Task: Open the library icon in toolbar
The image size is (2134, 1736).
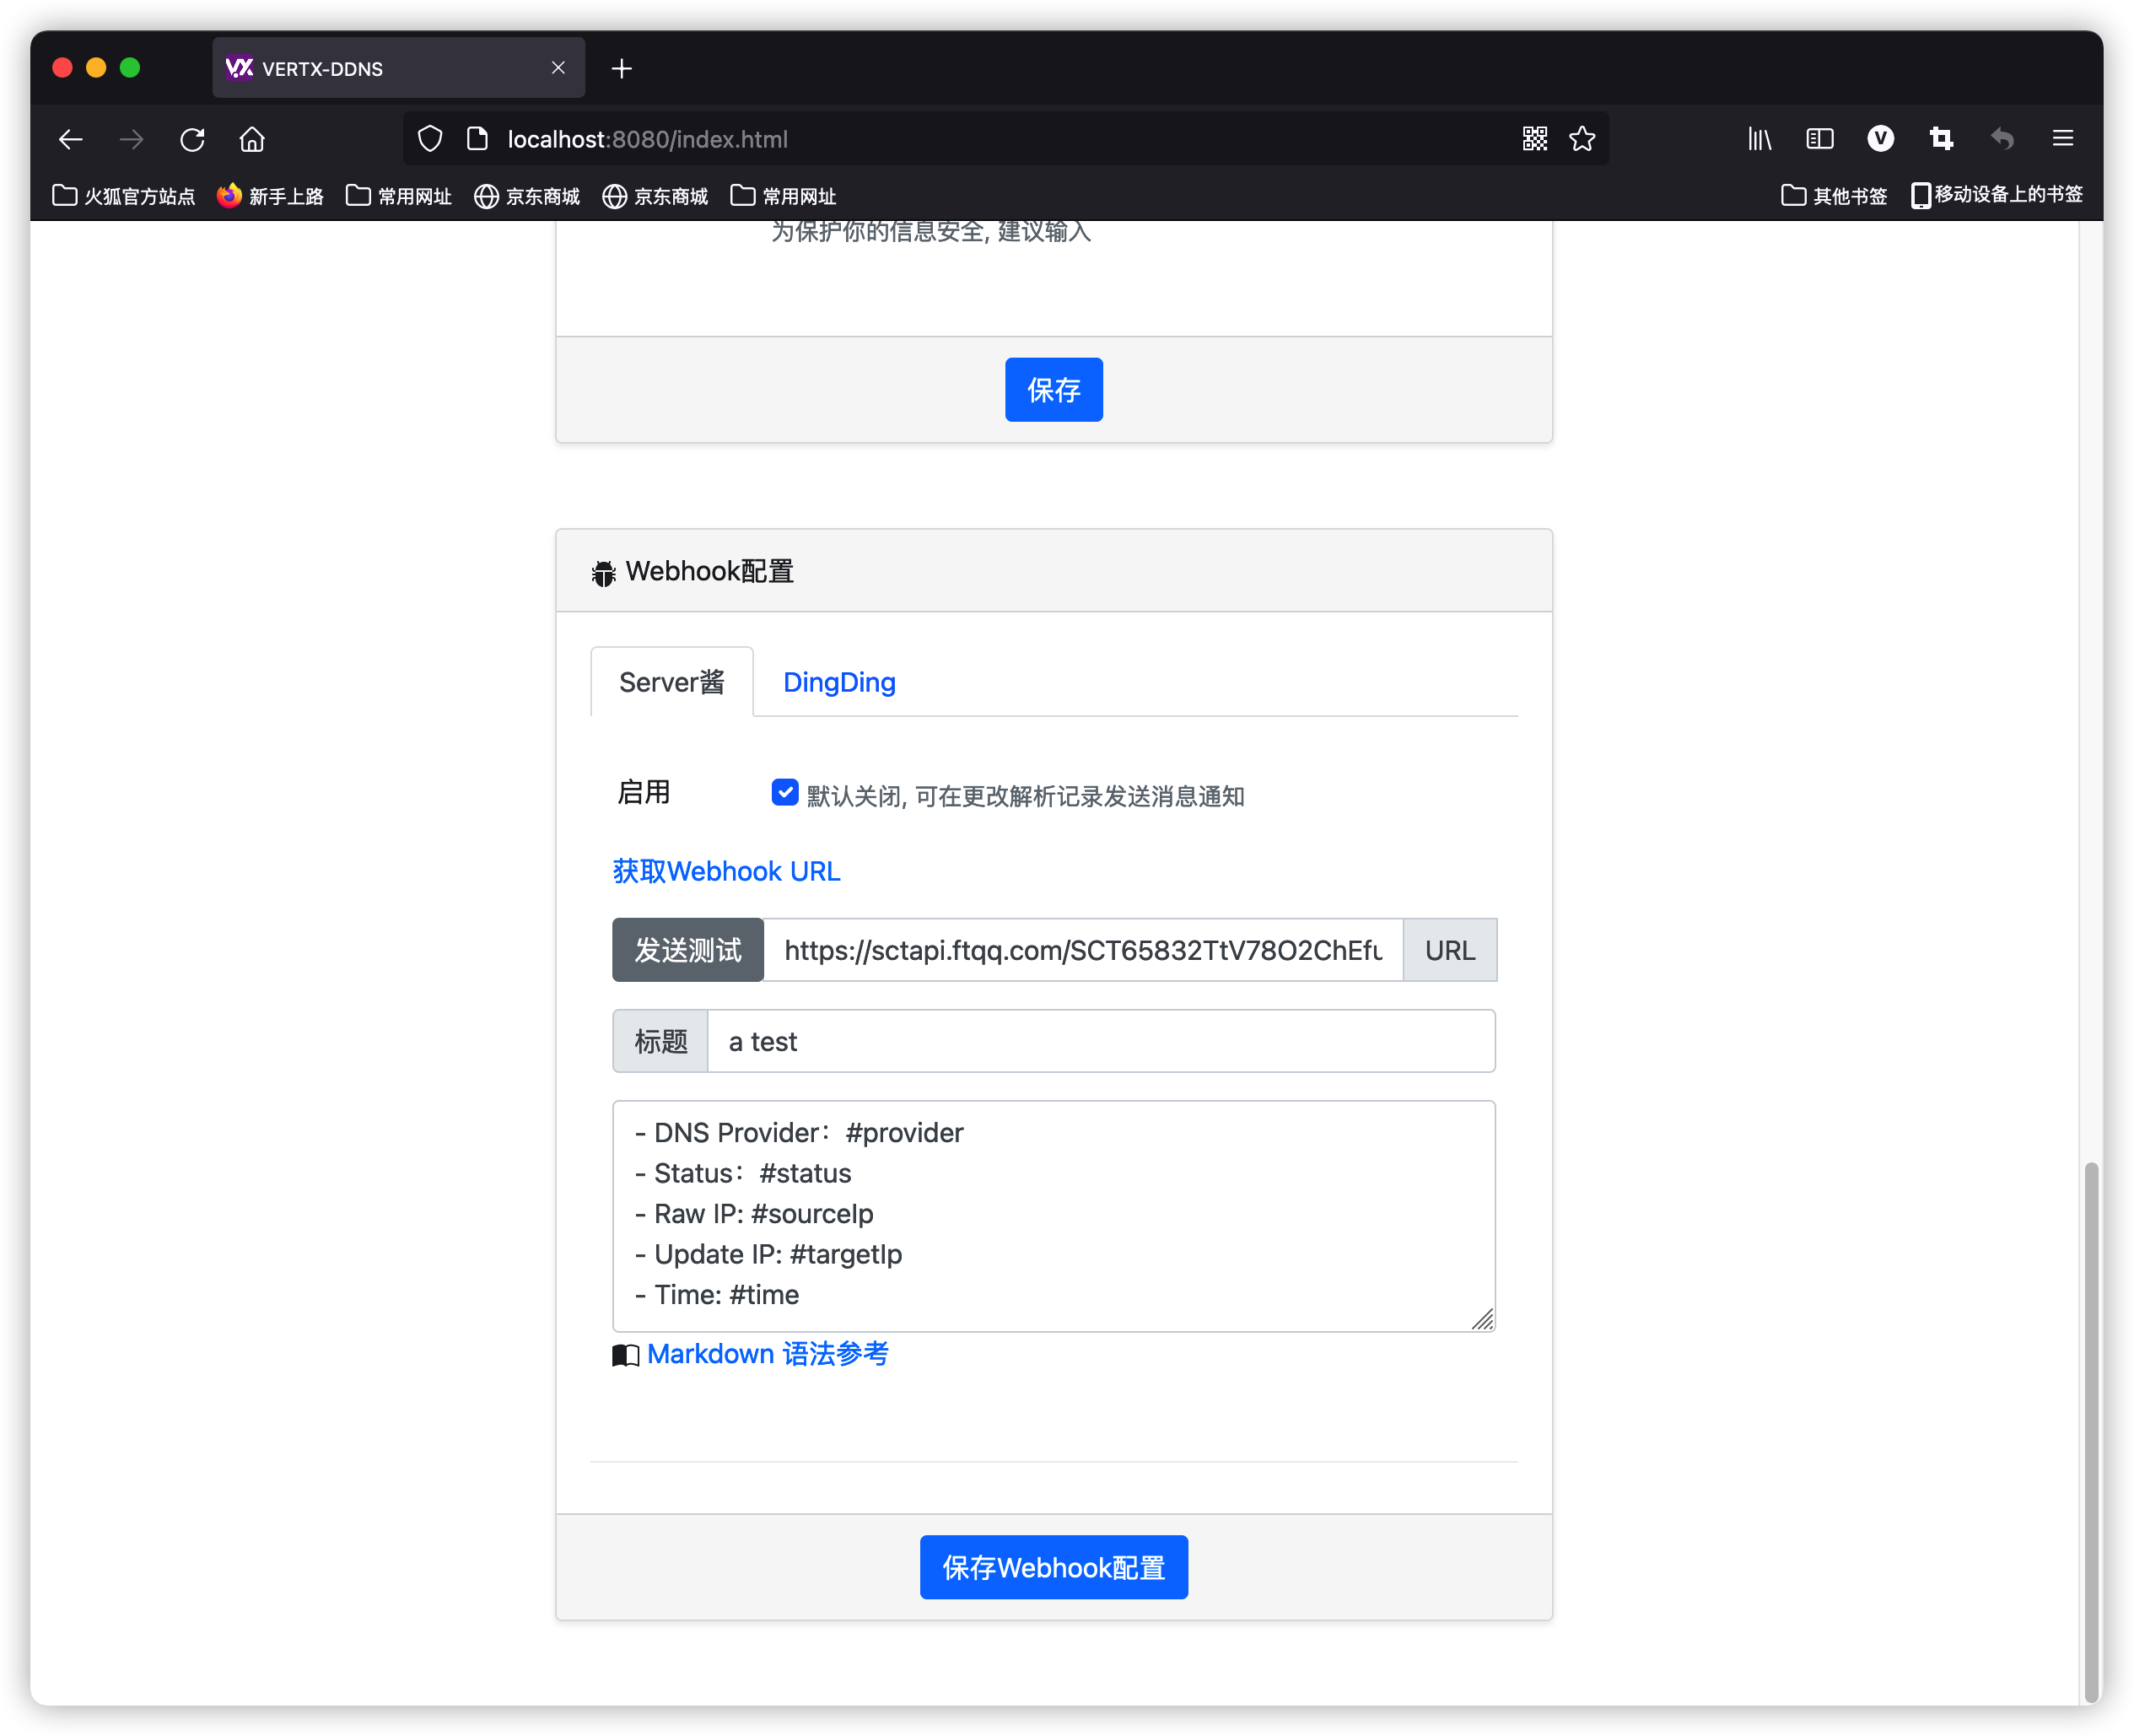Action: (1759, 139)
